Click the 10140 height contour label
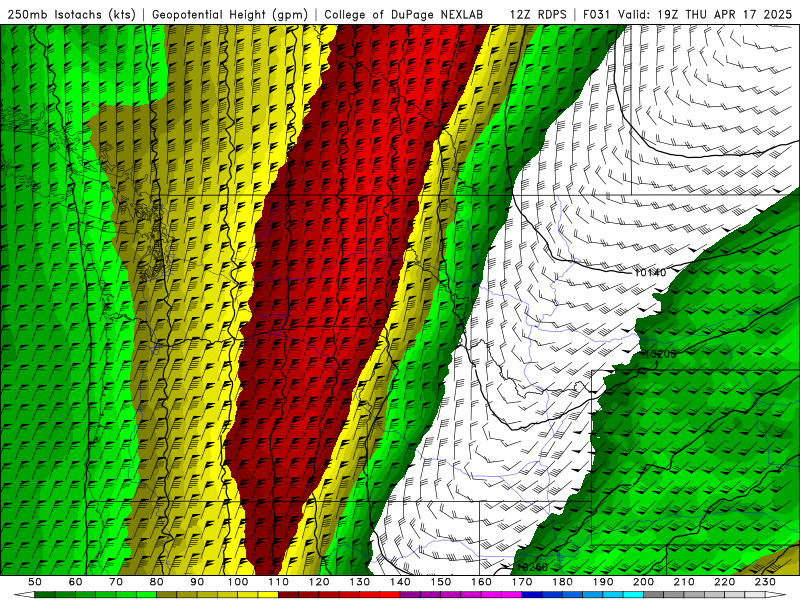 click(x=650, y=273)
